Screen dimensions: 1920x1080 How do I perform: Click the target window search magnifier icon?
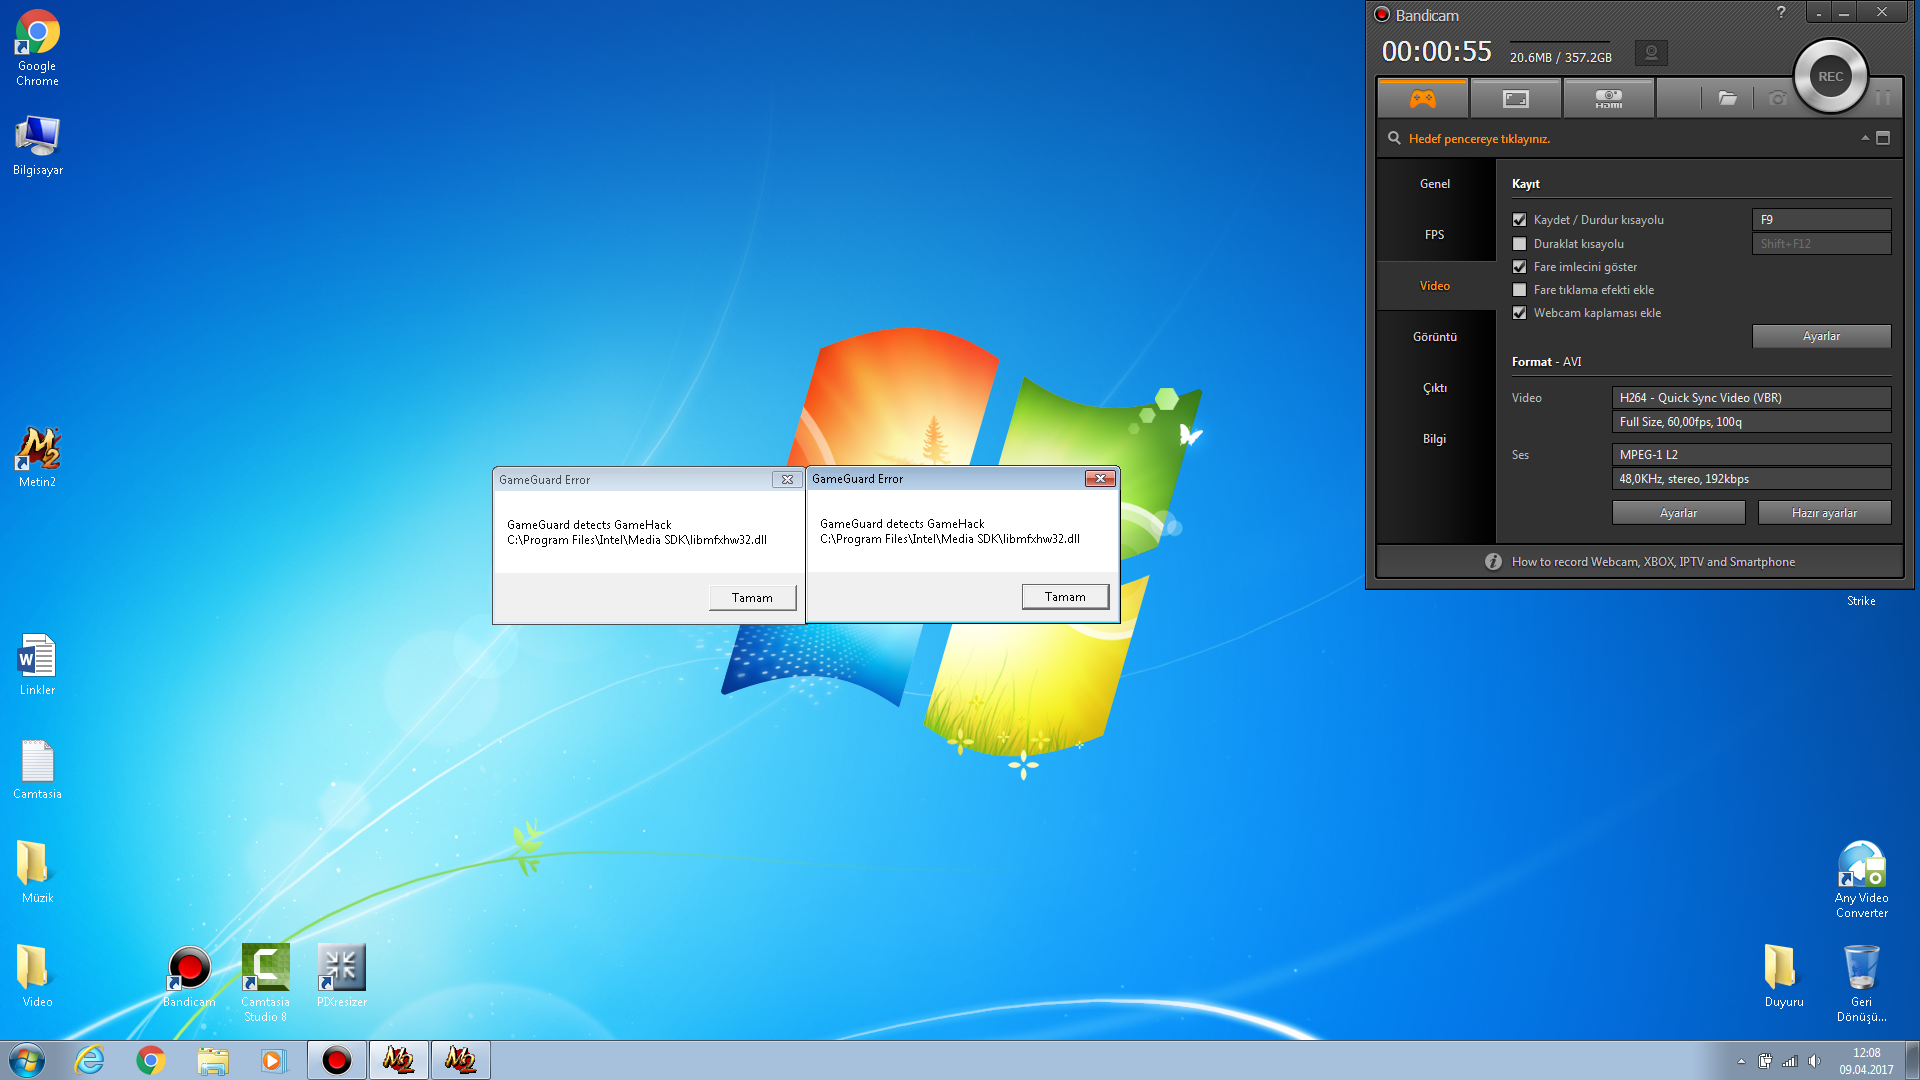point(1394,138)
